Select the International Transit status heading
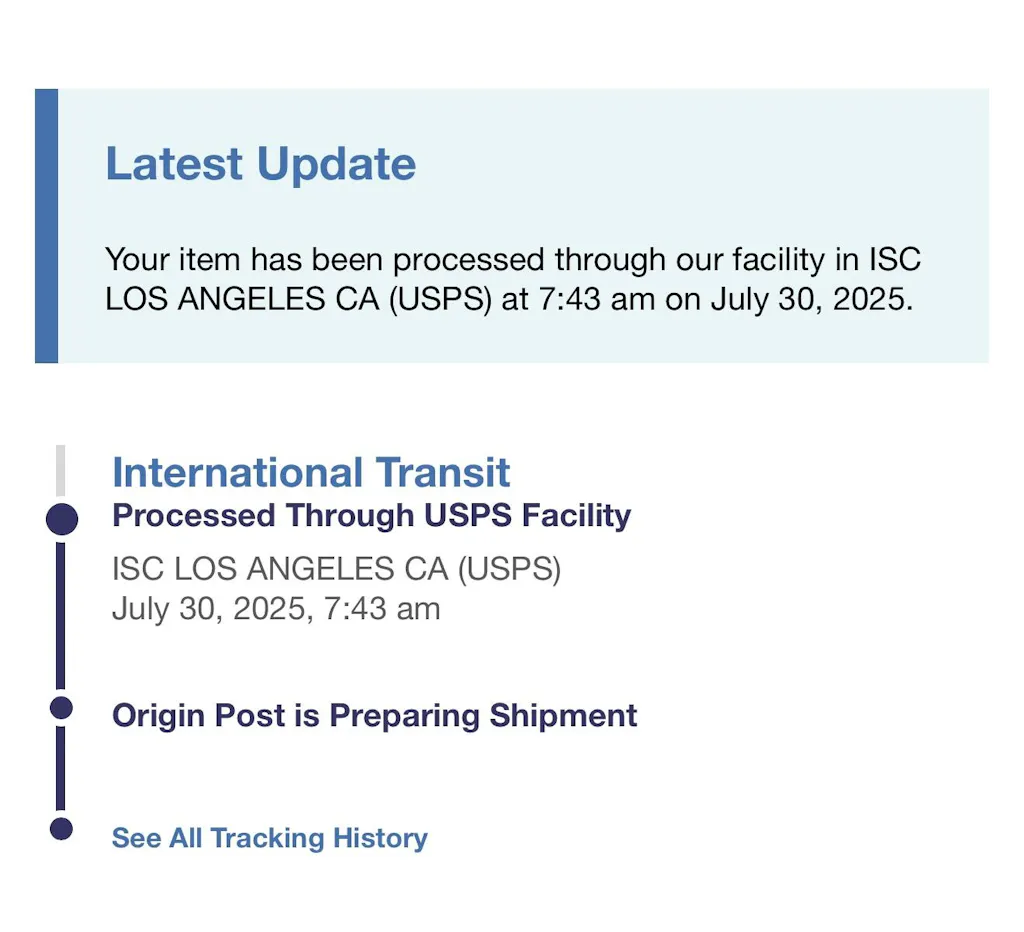The width and height of the screenshot is (1024, 932). coord(311,472)
